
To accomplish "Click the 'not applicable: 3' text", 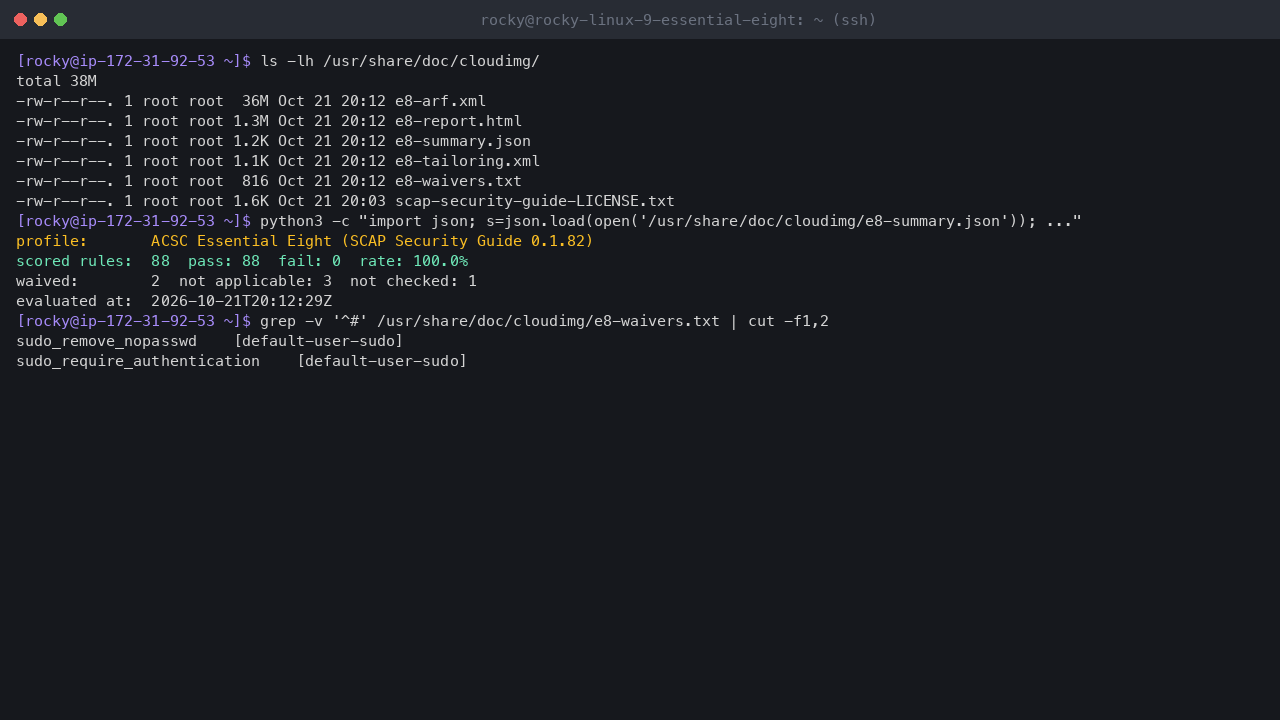I will click(255, 281).
